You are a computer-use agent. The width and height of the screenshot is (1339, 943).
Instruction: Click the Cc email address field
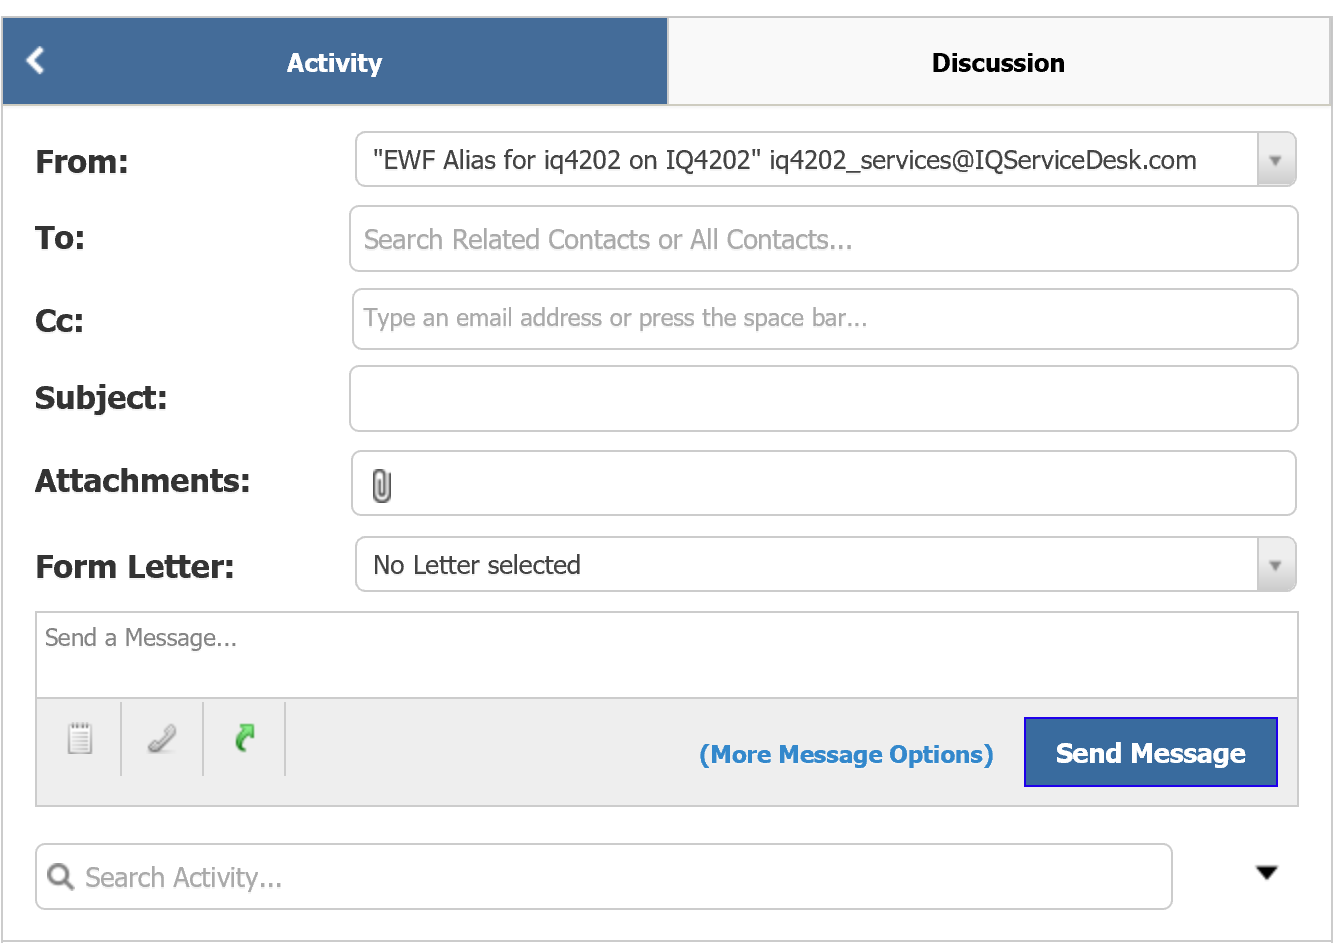825,319
